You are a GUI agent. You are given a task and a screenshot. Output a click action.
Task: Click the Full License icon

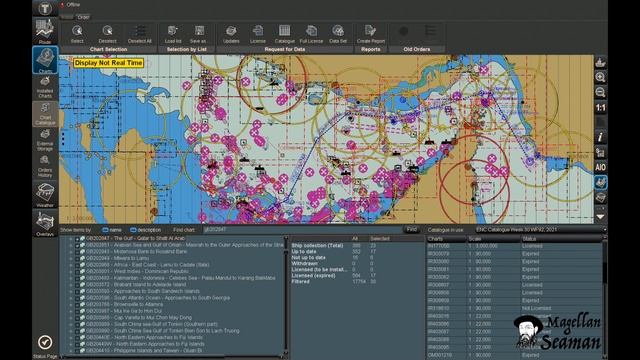[x=311, y=31]
